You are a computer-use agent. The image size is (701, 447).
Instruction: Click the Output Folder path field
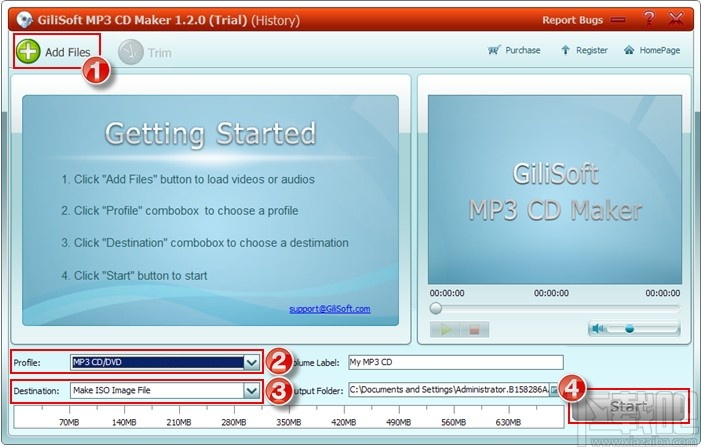(448, 390)
